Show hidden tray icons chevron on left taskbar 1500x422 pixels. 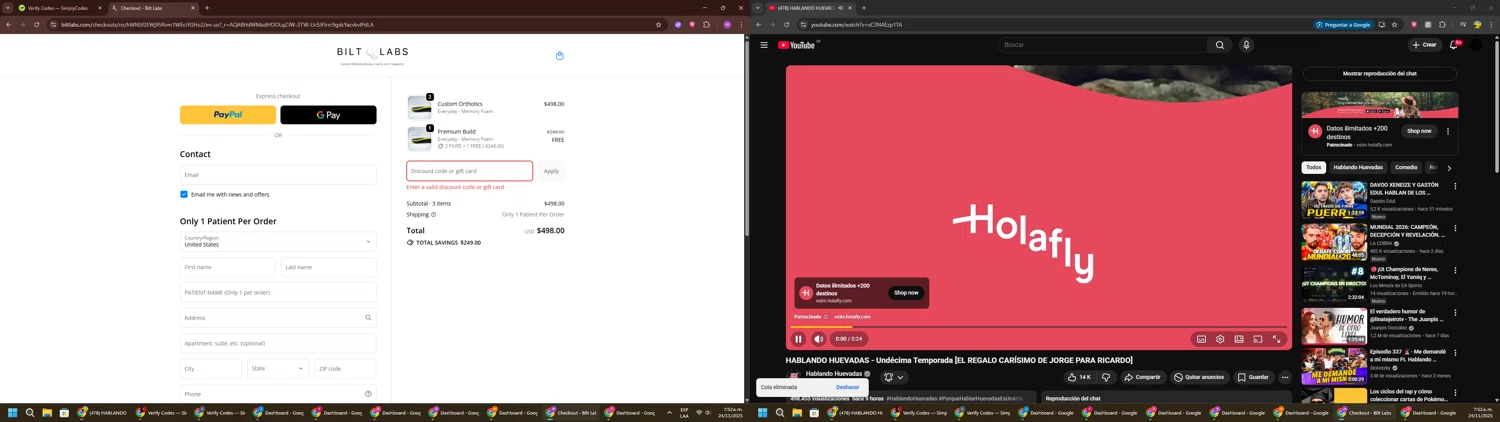pos(669,412)
